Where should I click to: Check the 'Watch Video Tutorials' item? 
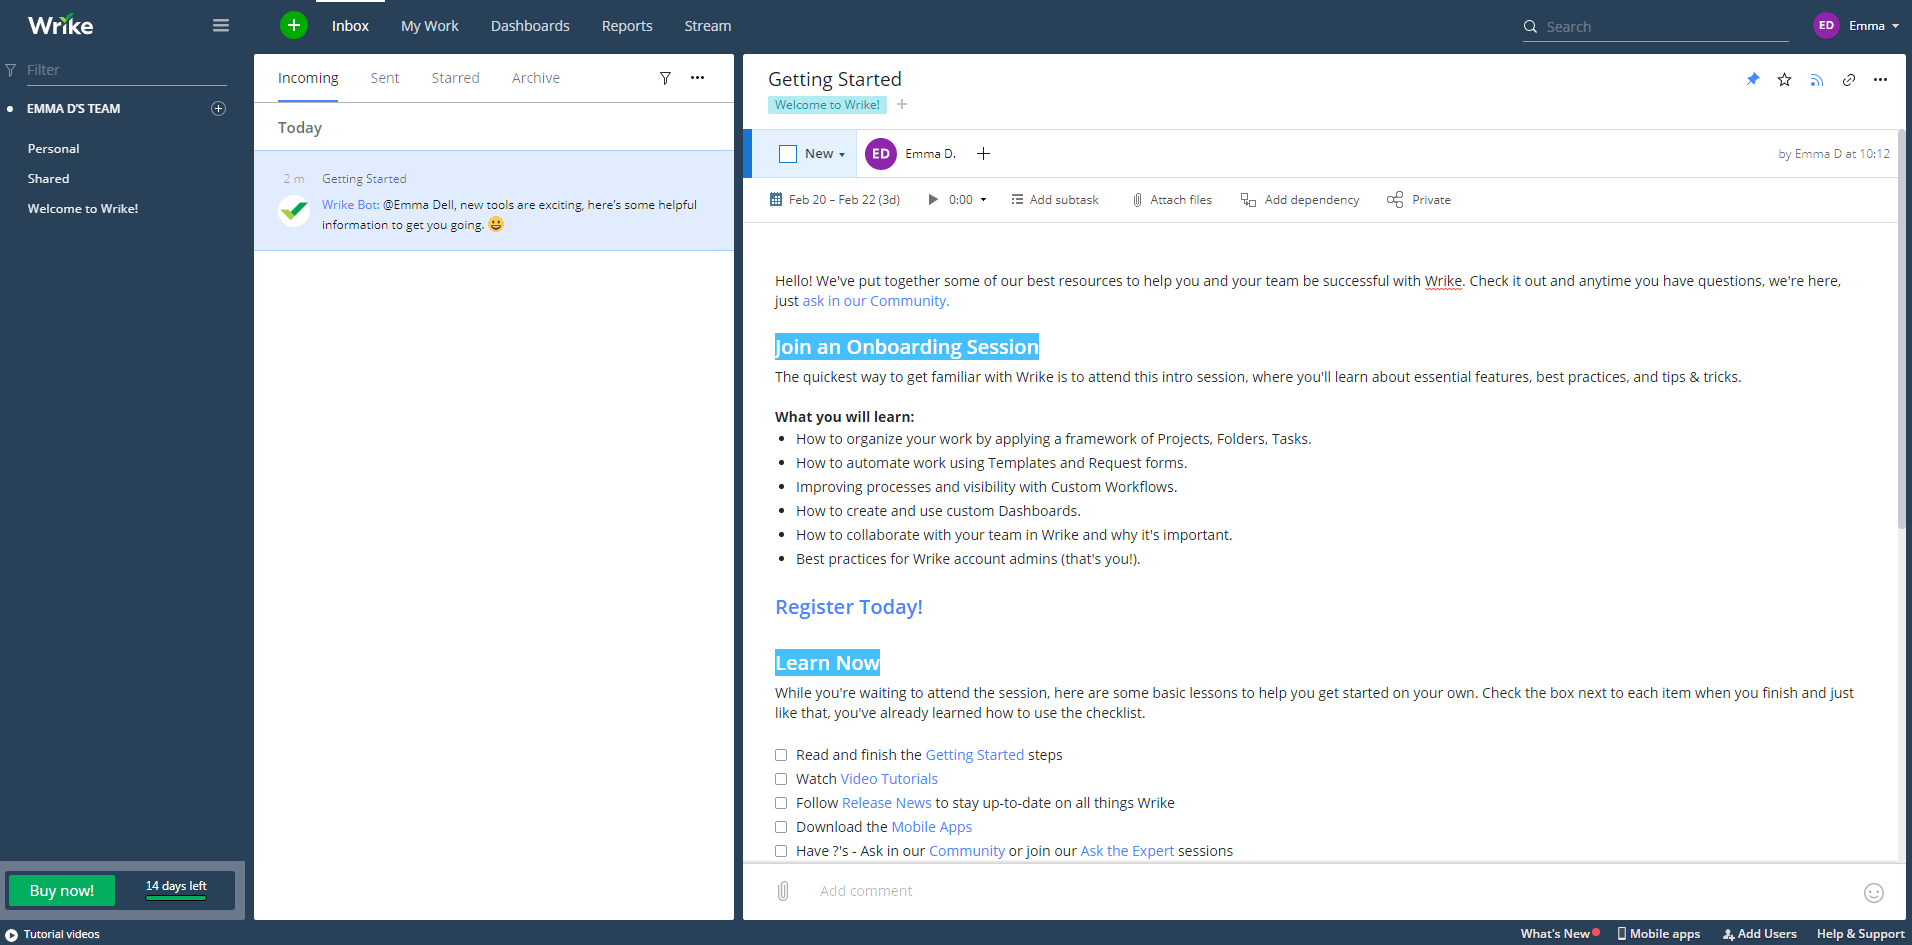point(781,779)
